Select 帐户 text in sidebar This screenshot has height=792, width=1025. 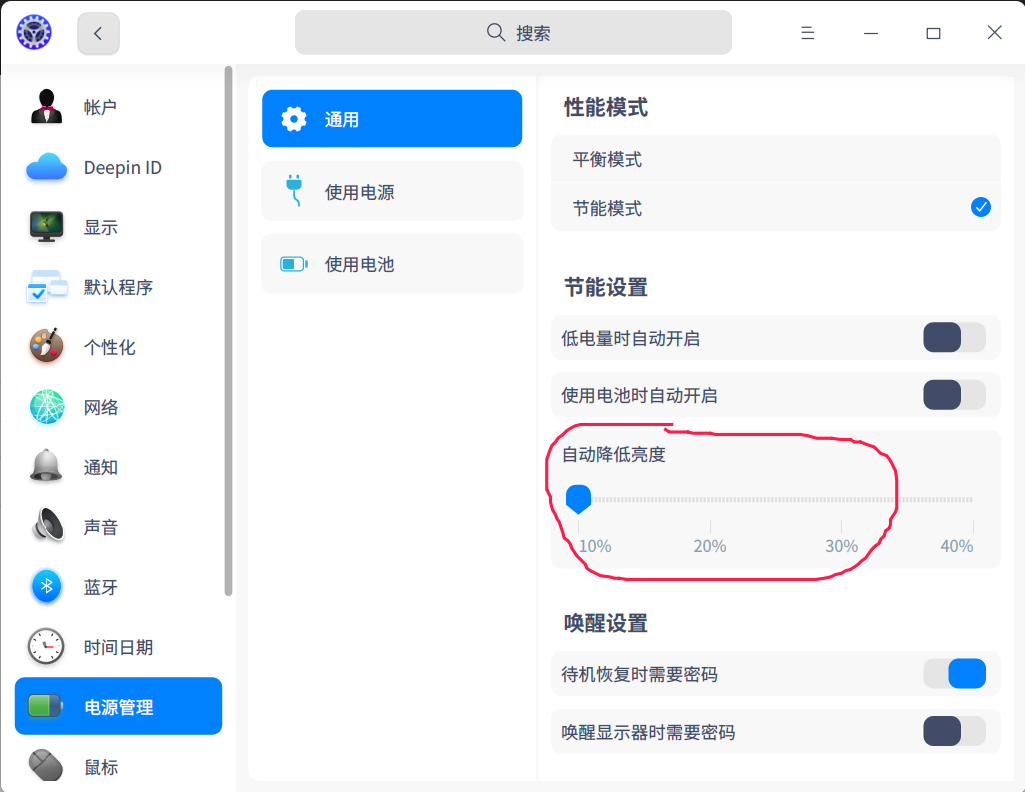coord(101,107)
